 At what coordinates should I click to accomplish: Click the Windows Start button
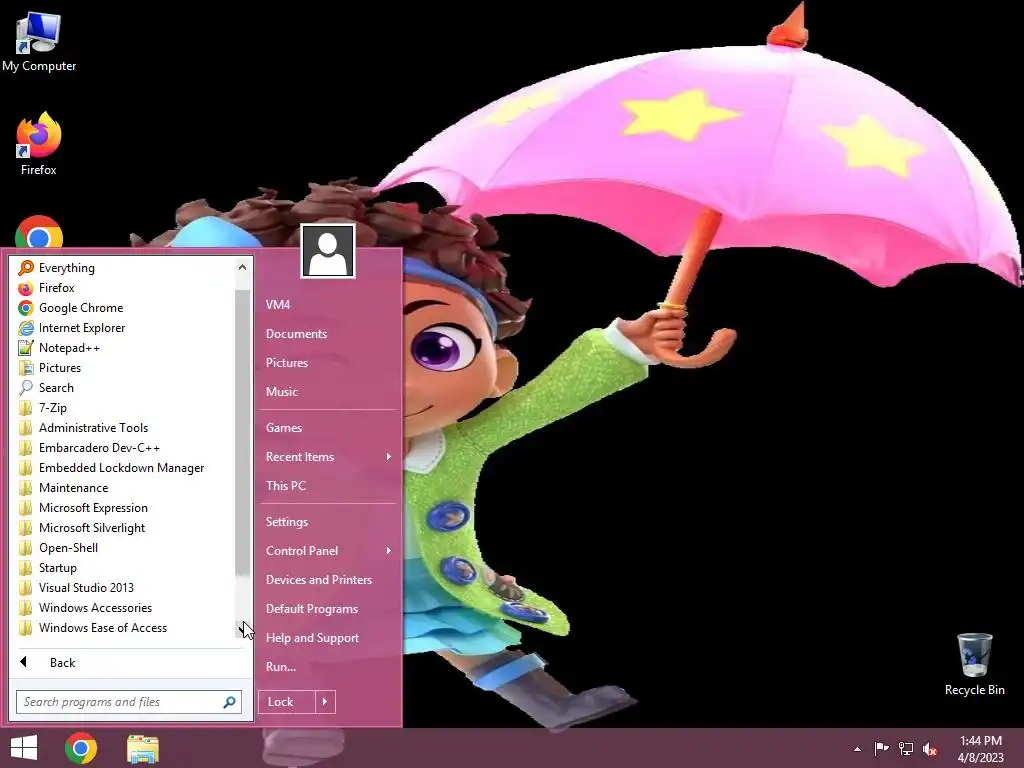pos(24,748)
